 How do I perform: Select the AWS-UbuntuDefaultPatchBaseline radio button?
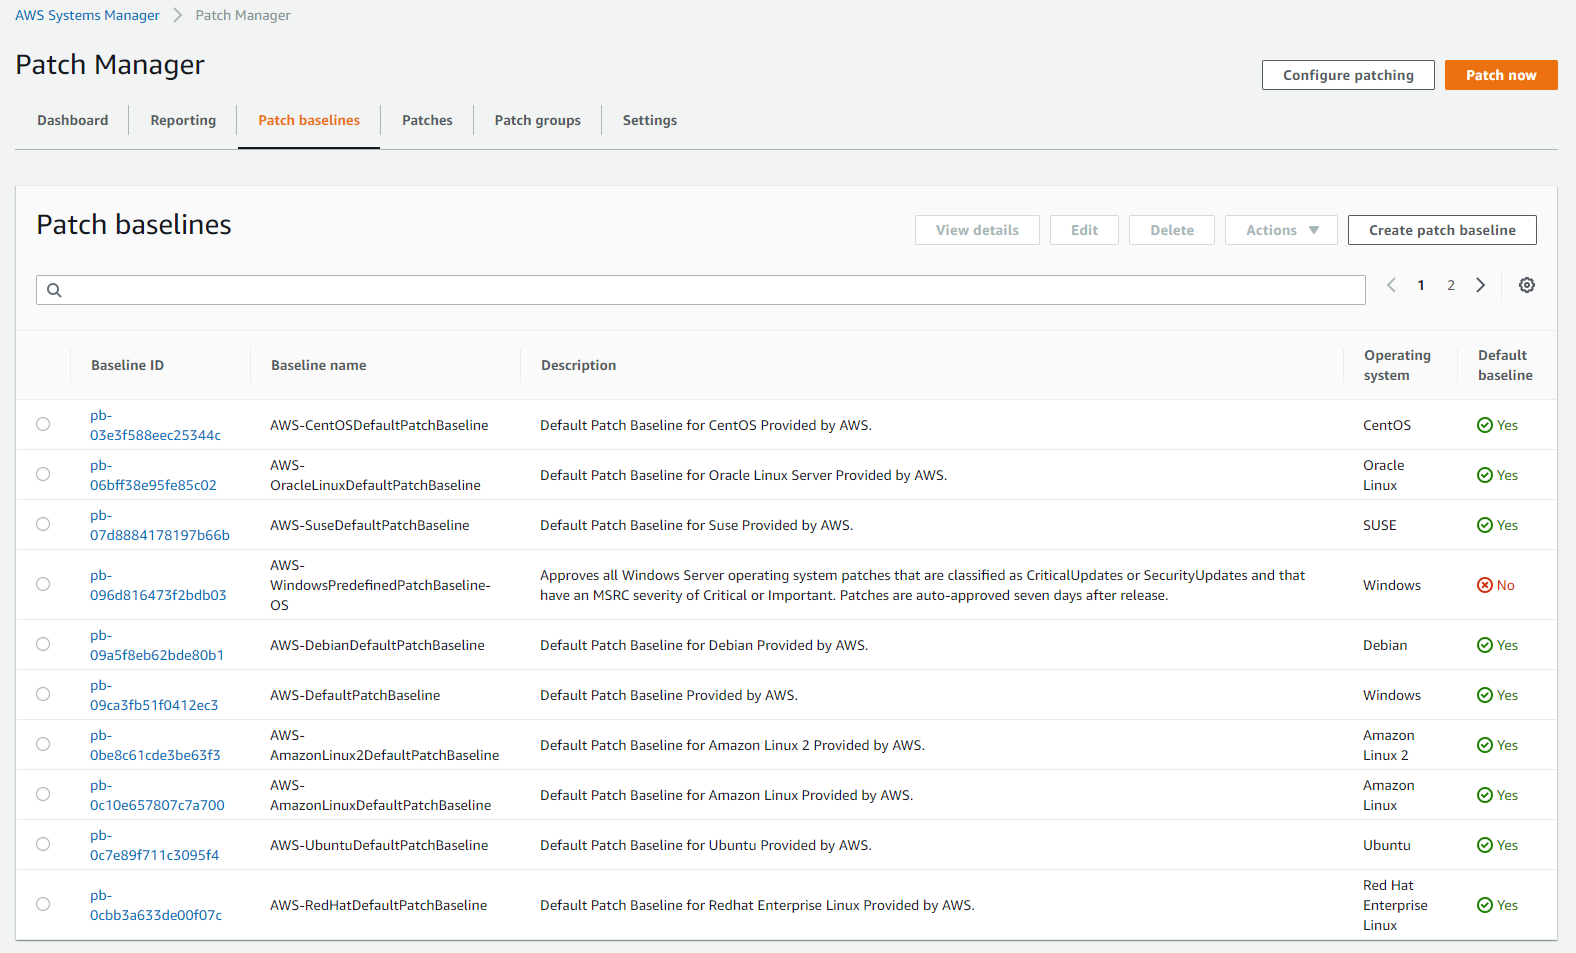pos(43,844)
